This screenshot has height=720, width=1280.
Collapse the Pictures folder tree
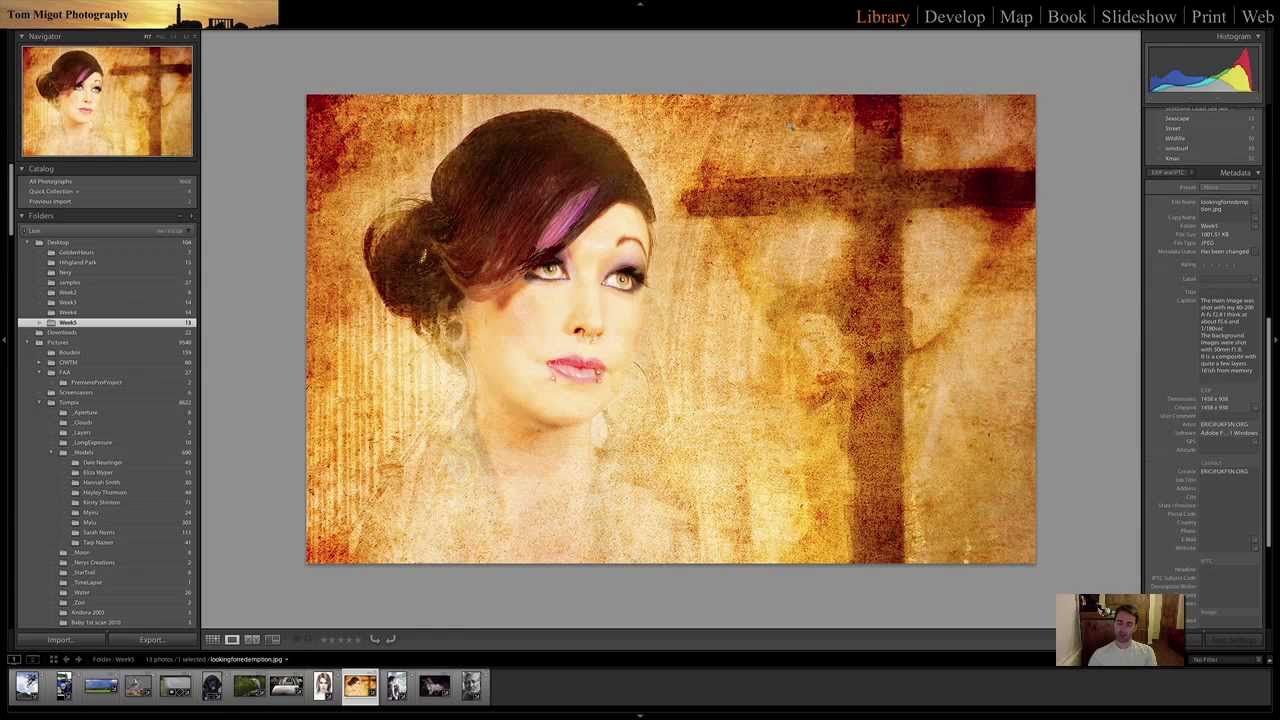tap(27, 342)
